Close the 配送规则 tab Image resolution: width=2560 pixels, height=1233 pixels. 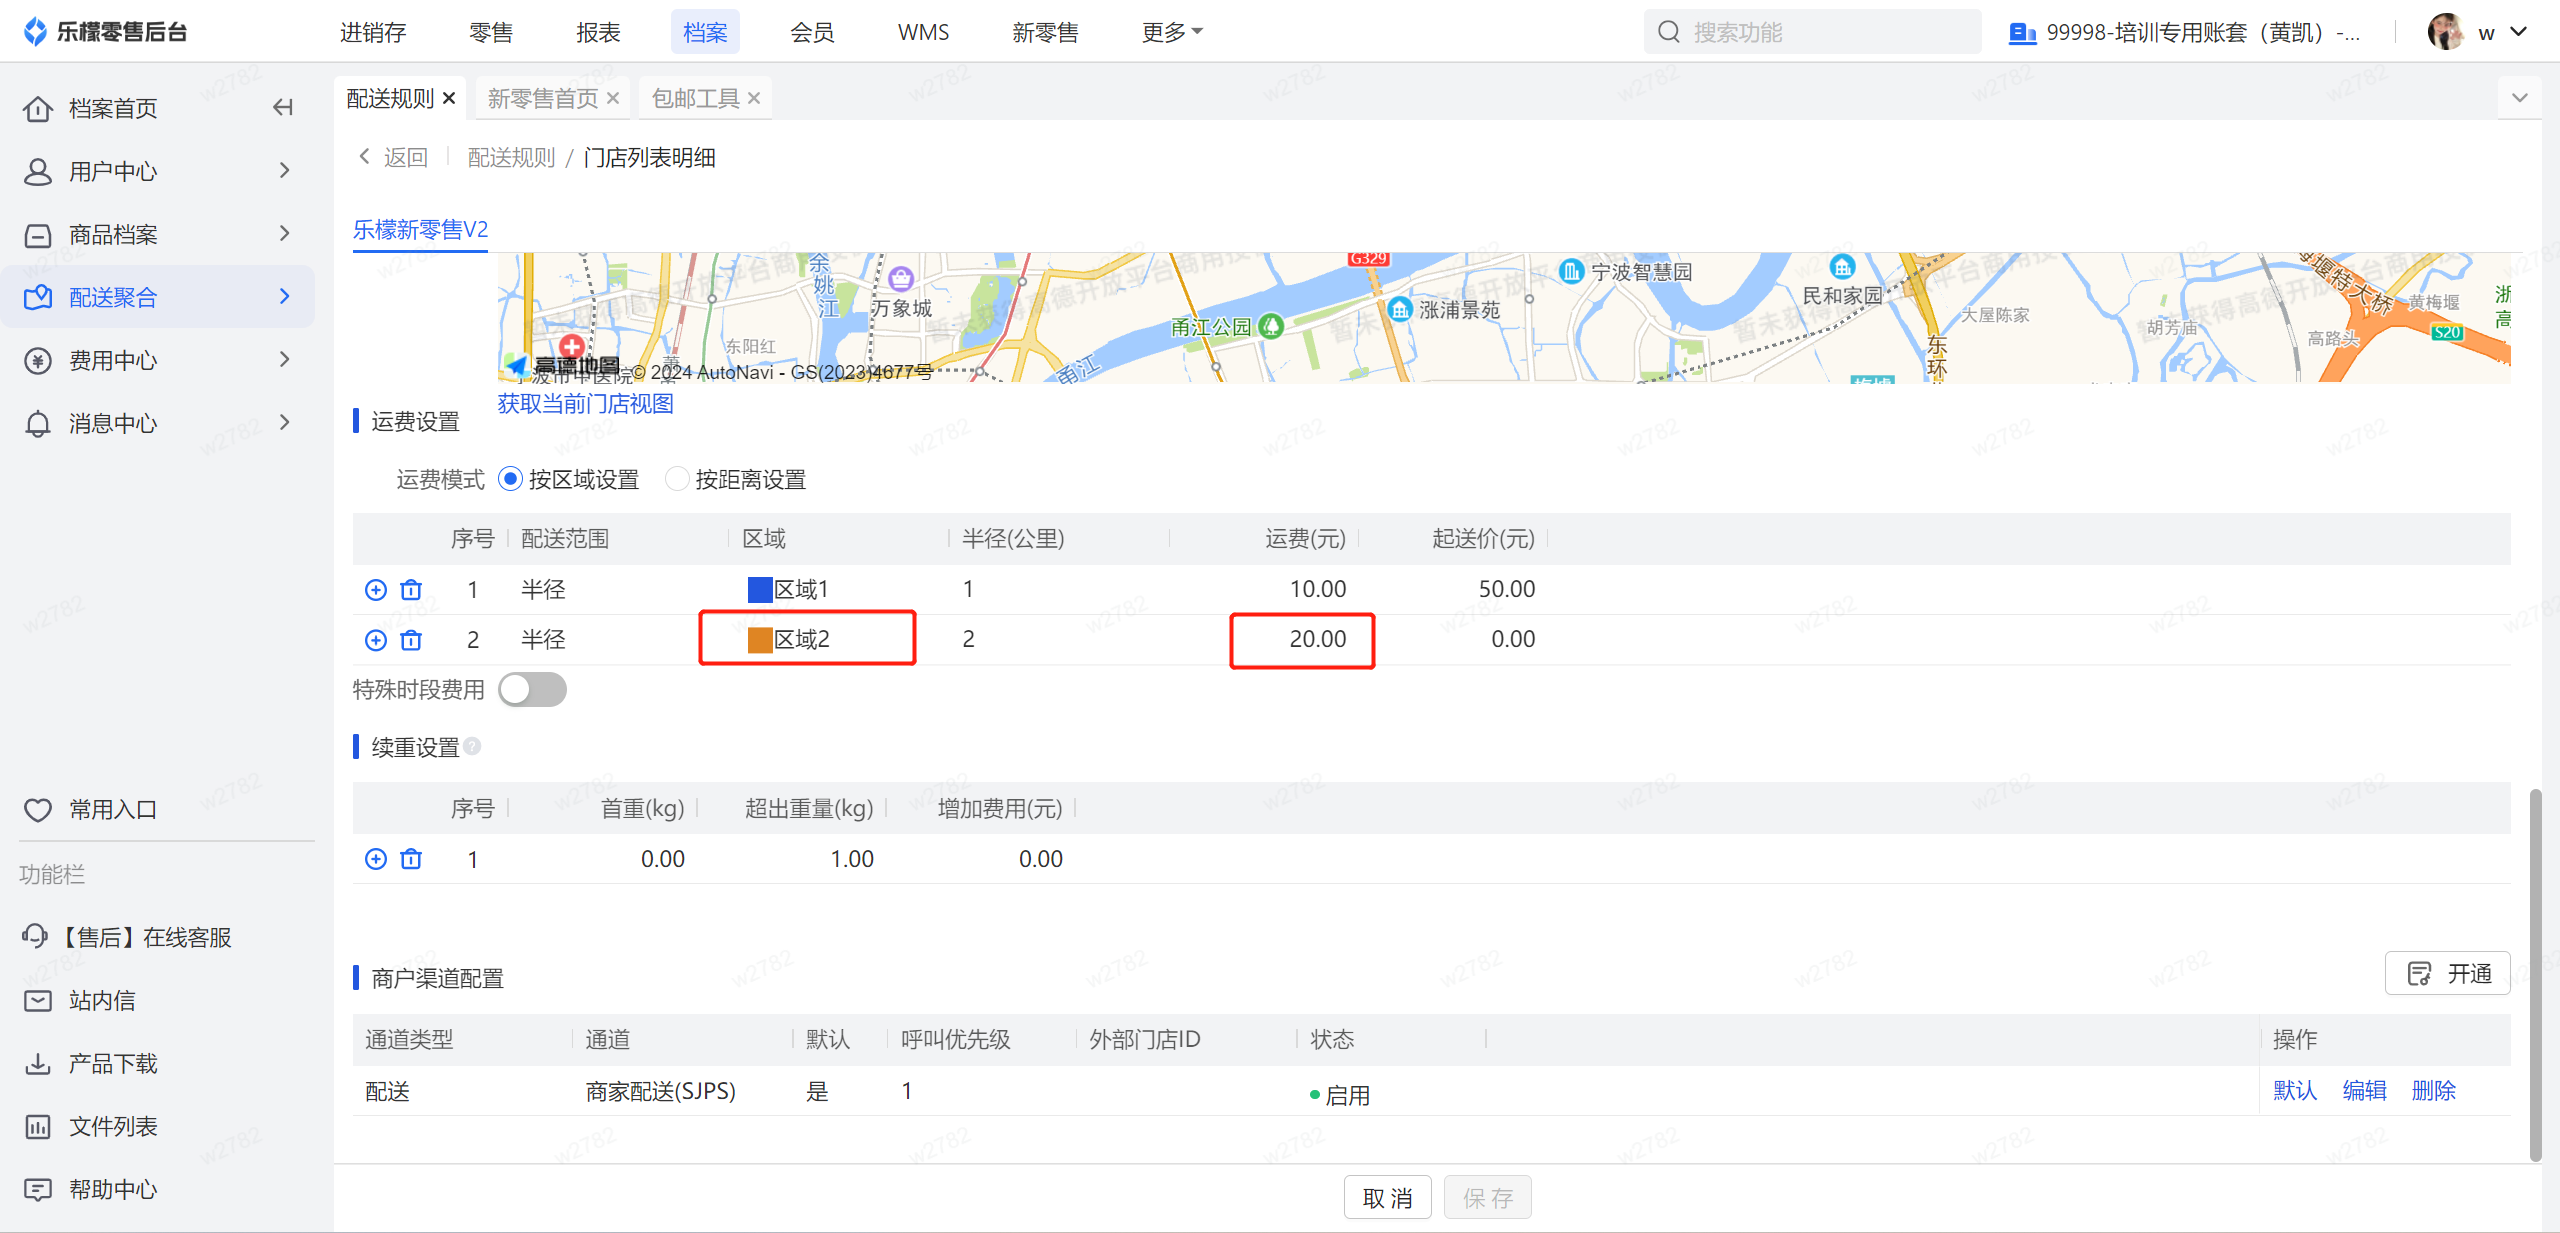[449, 98]
